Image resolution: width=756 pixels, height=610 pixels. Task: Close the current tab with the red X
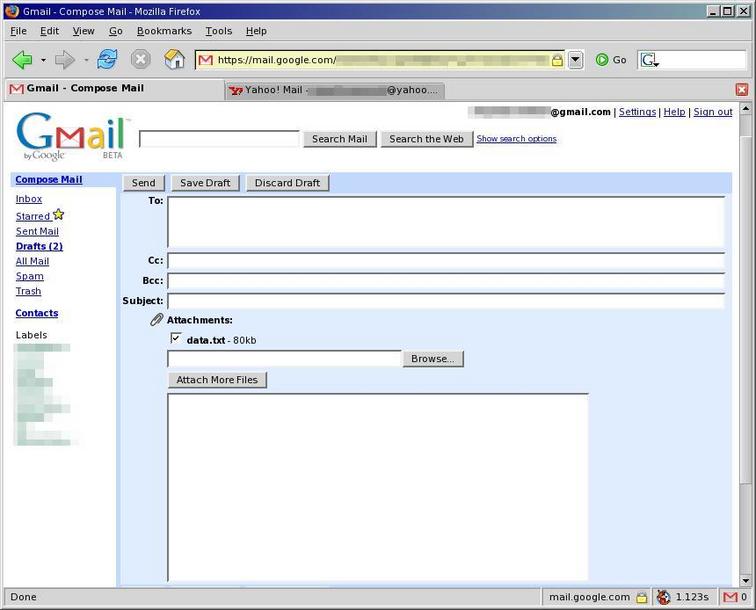[x=742, y=90]
